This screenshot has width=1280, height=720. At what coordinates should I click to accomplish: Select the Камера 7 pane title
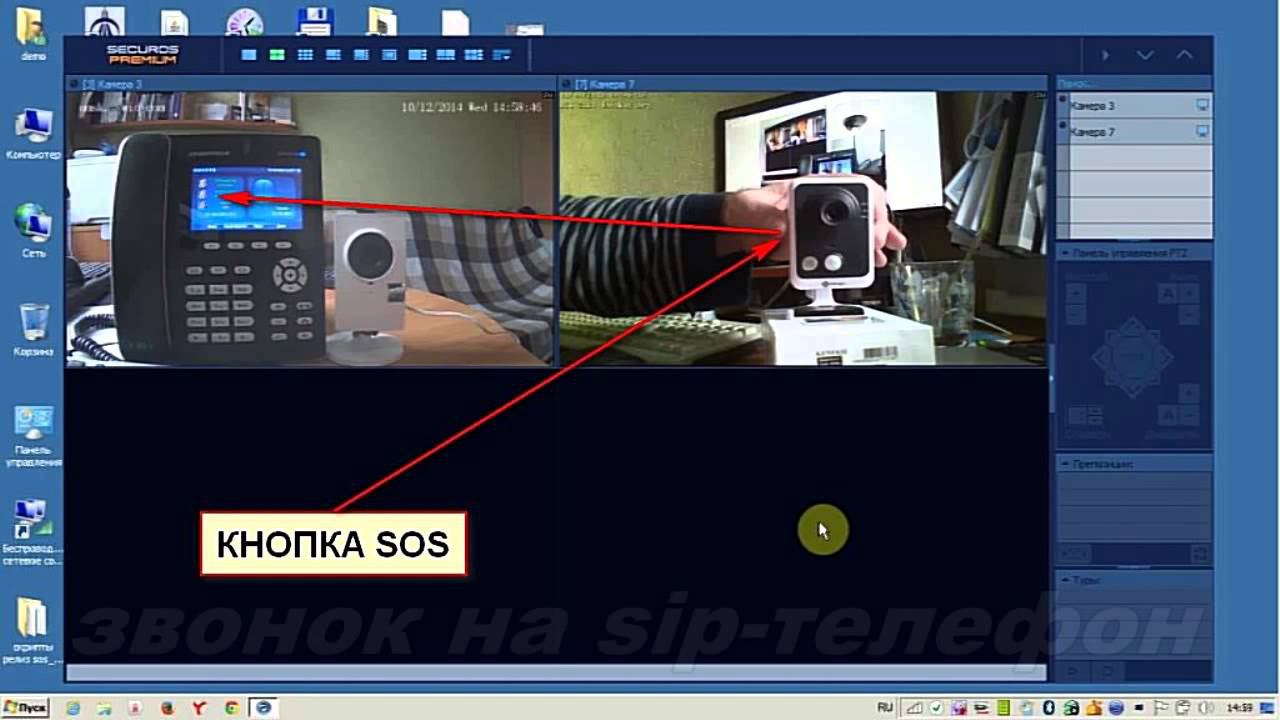point(604,84)
